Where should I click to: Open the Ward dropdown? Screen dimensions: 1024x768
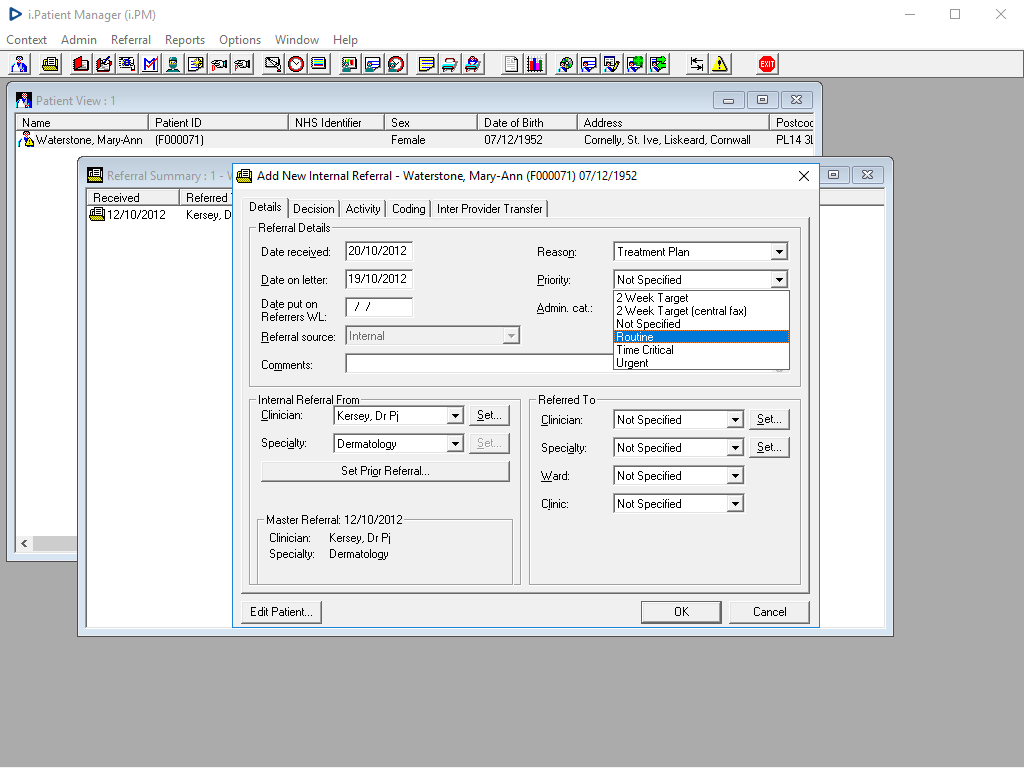(735, 476)
